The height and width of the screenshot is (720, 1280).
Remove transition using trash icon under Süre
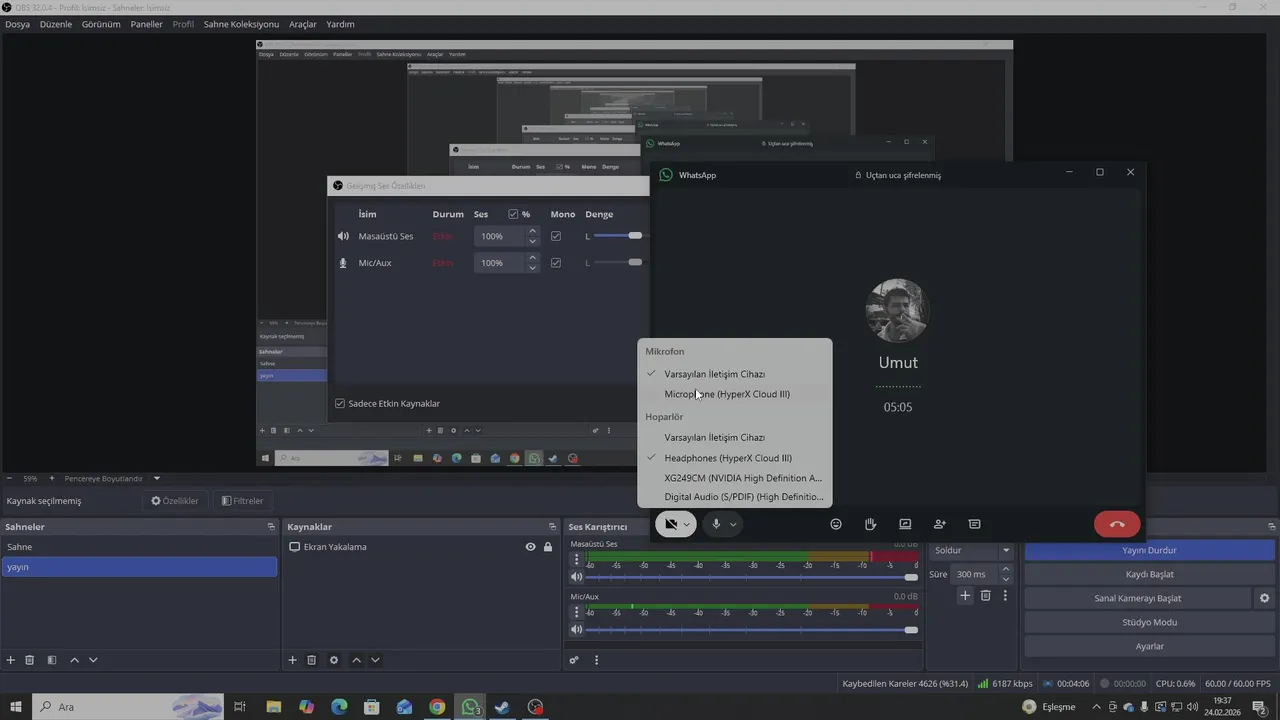985,595
